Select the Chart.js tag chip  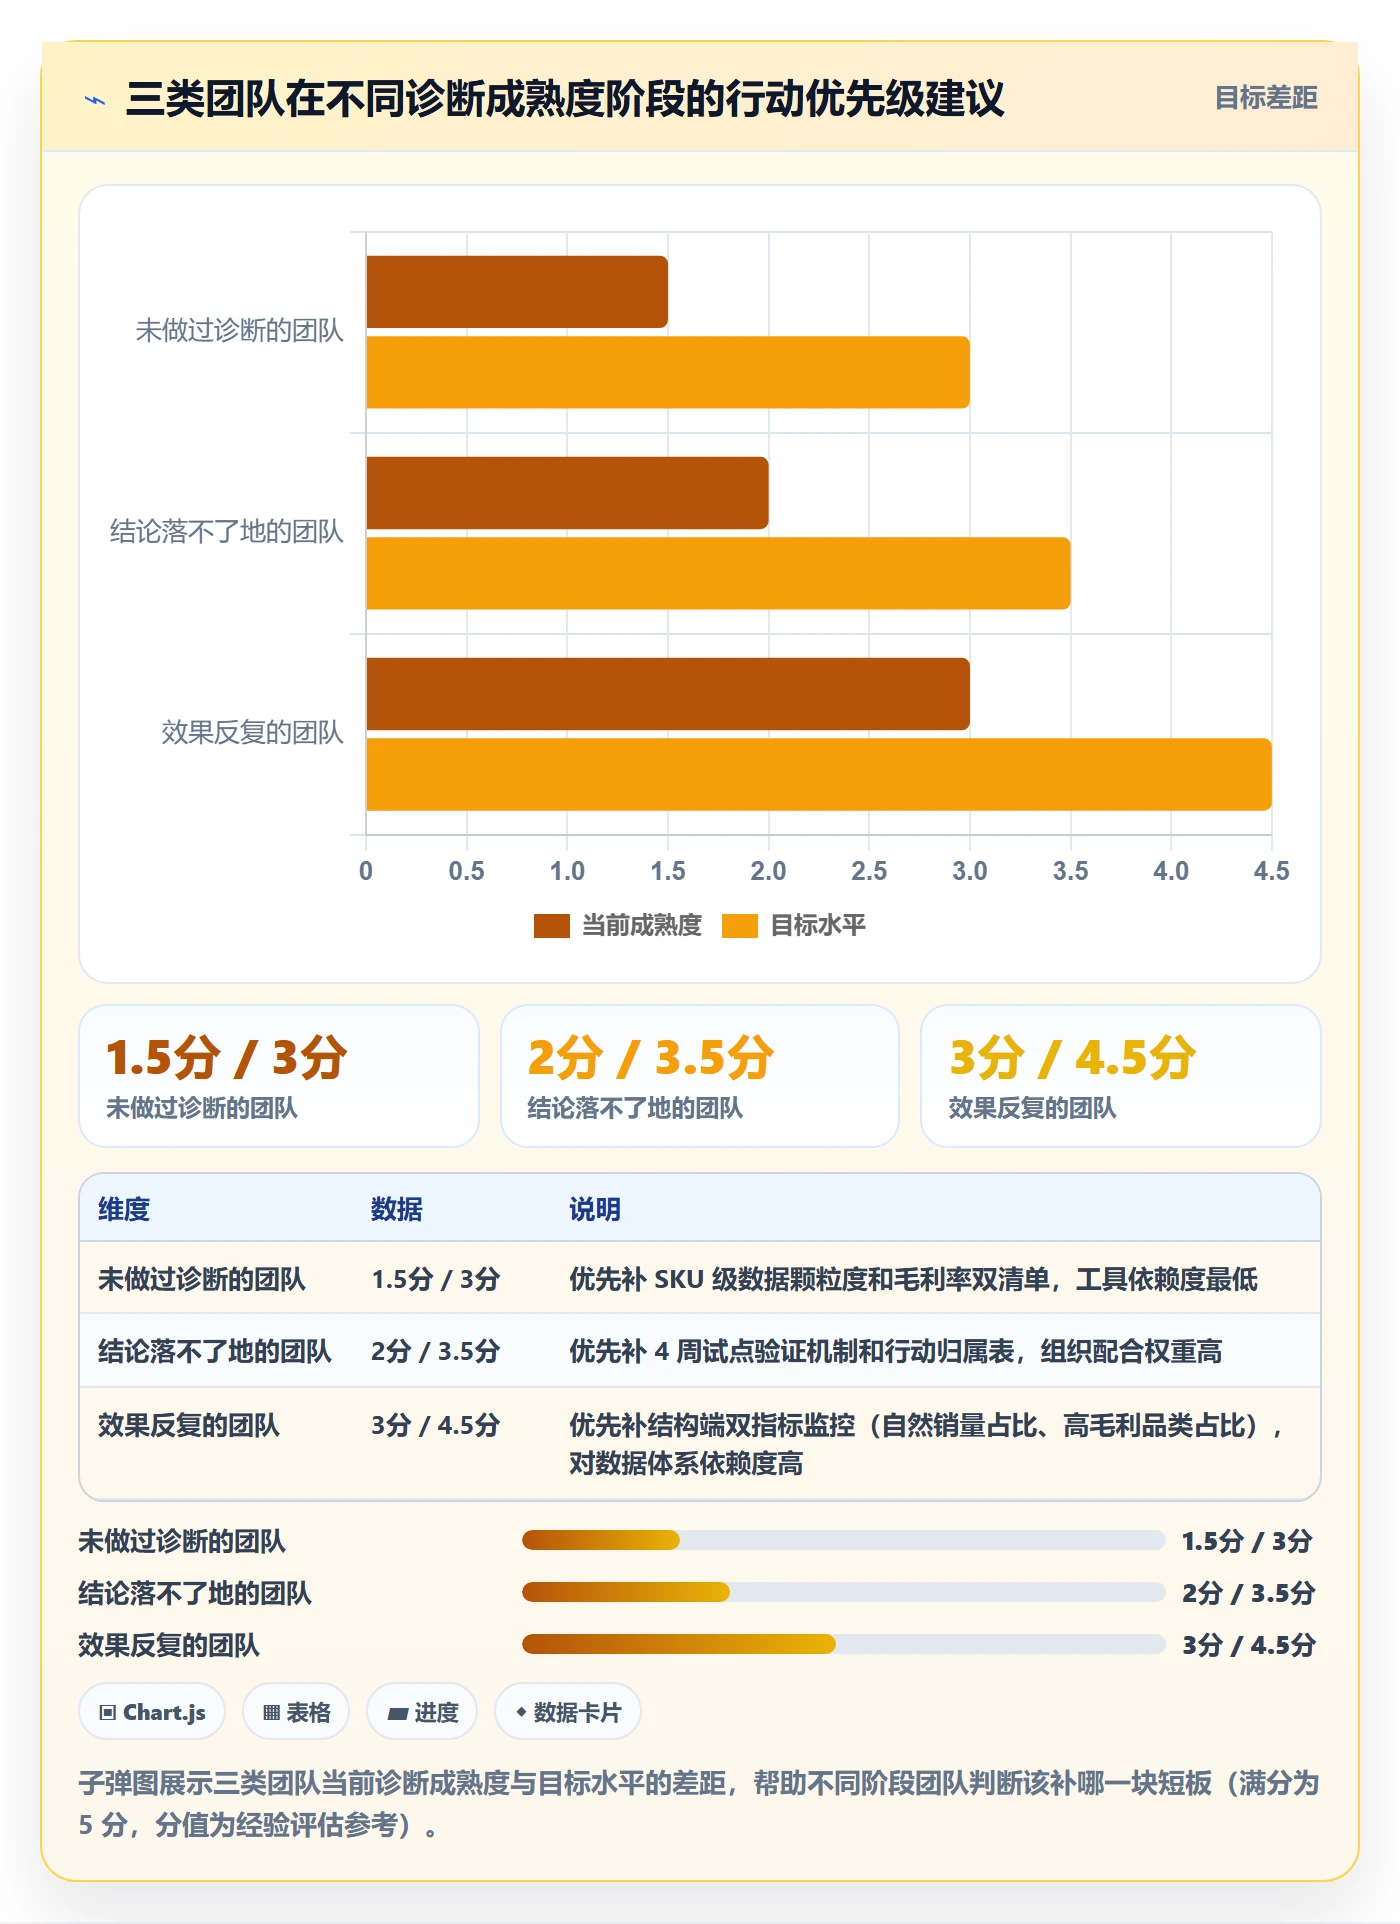[x=152, y=1712]
